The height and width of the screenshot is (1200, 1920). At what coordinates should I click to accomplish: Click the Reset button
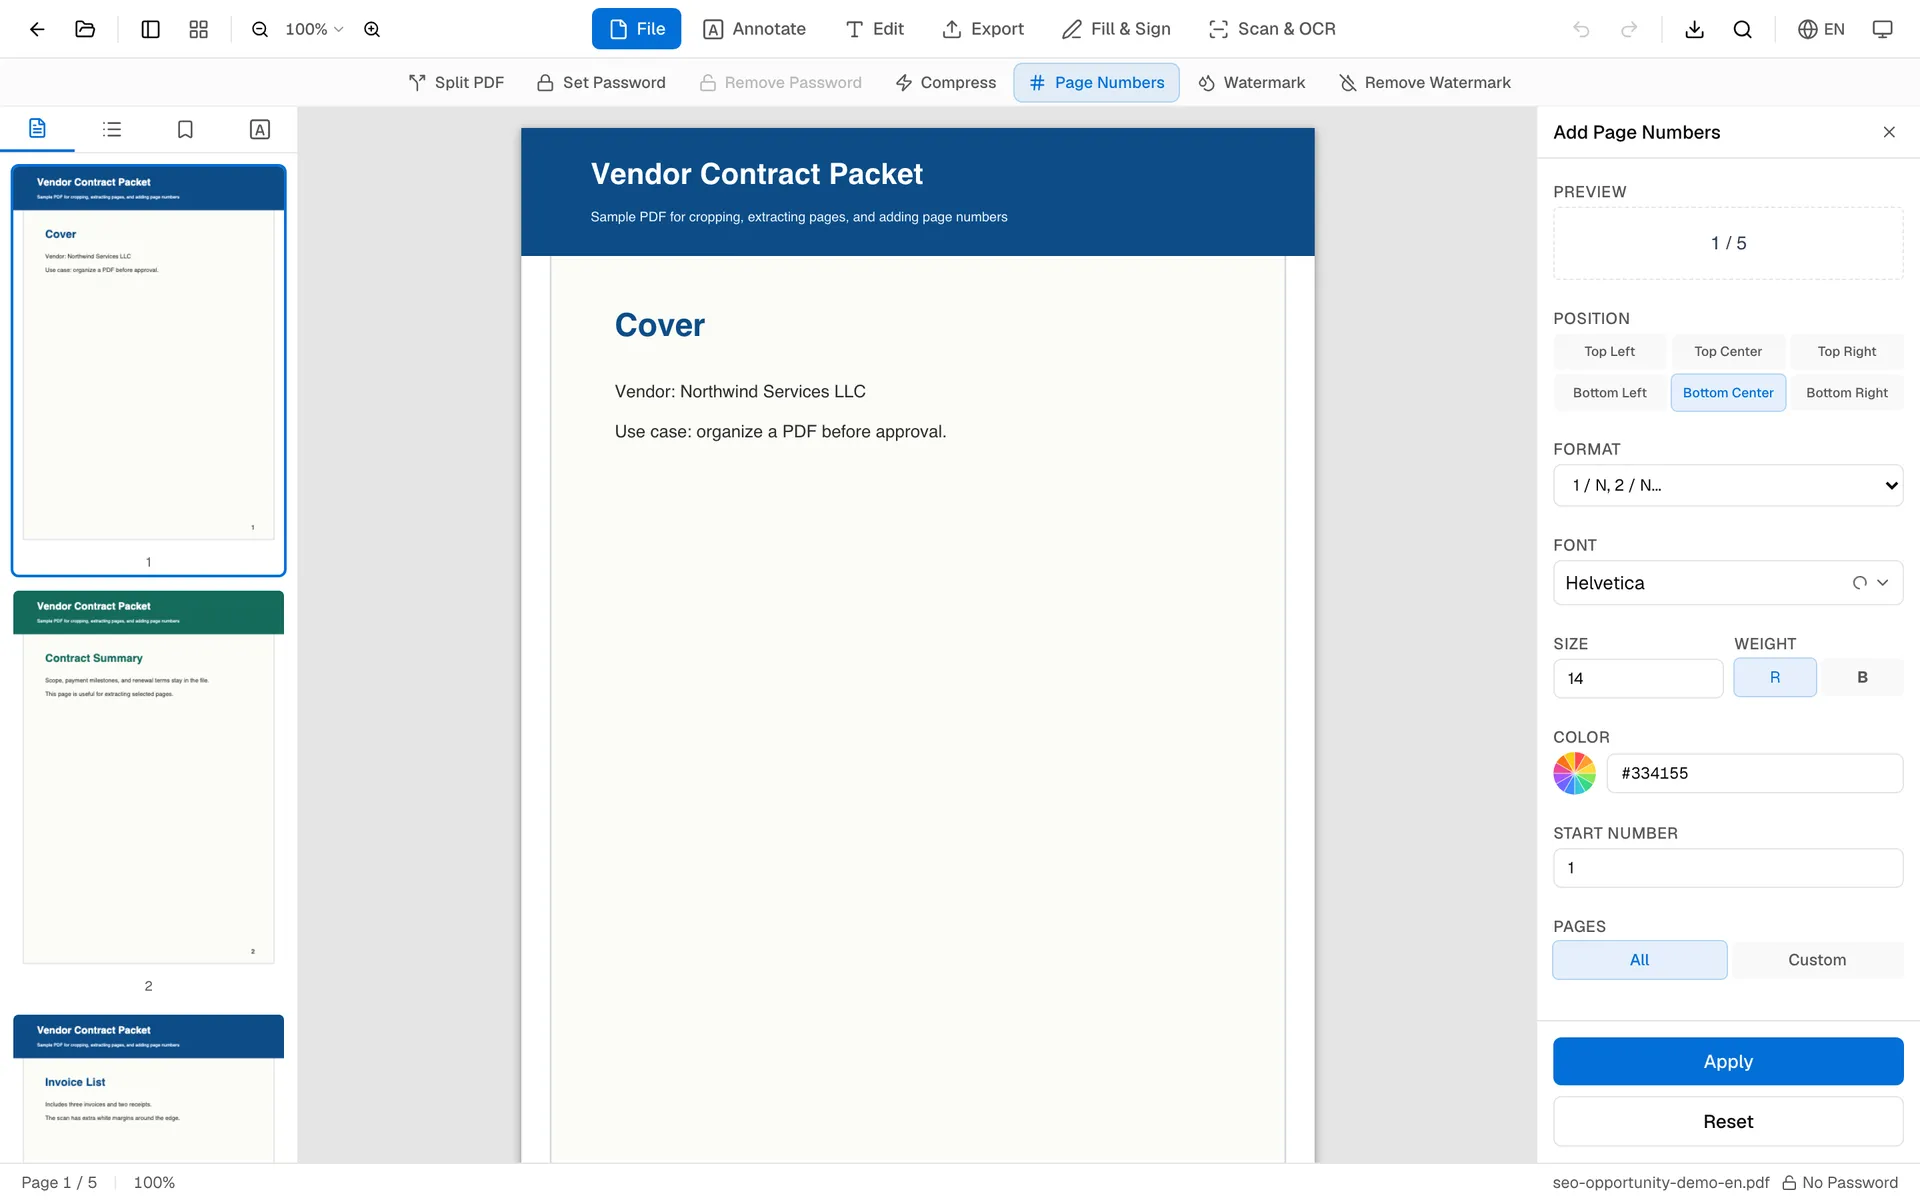tap(1728, 1122)
